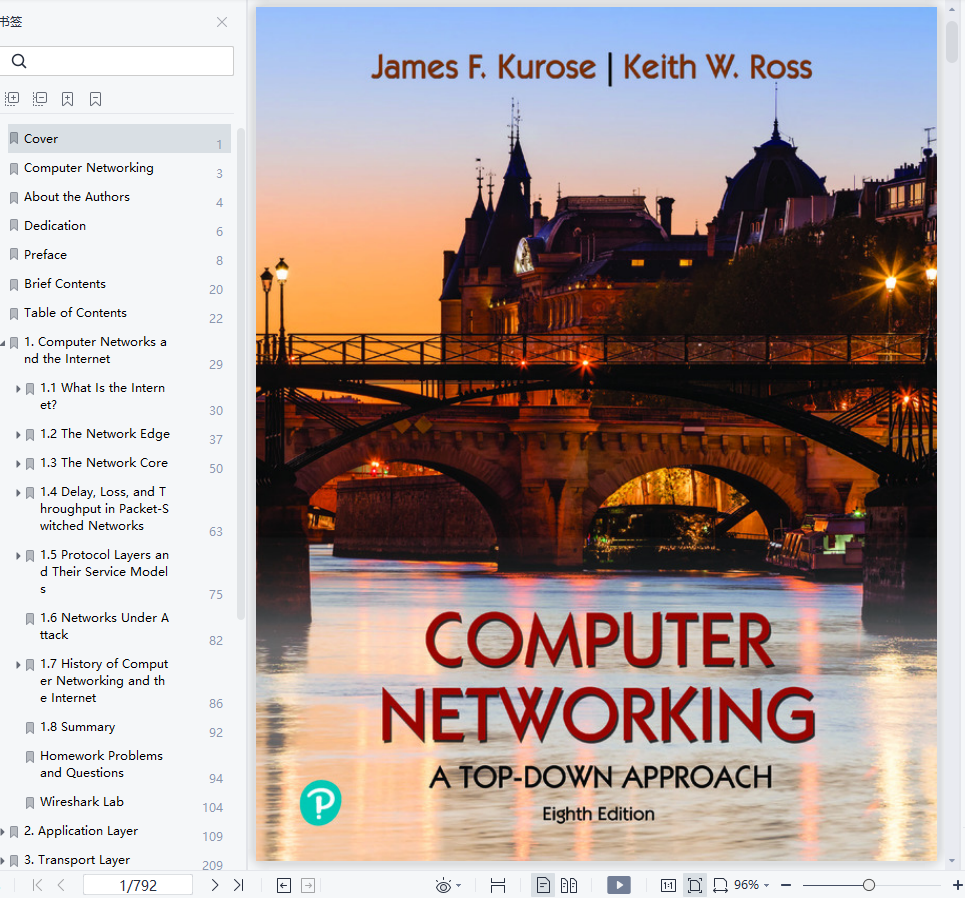Go to Table of Contents bookmark
965x898 pixels.
75,312
